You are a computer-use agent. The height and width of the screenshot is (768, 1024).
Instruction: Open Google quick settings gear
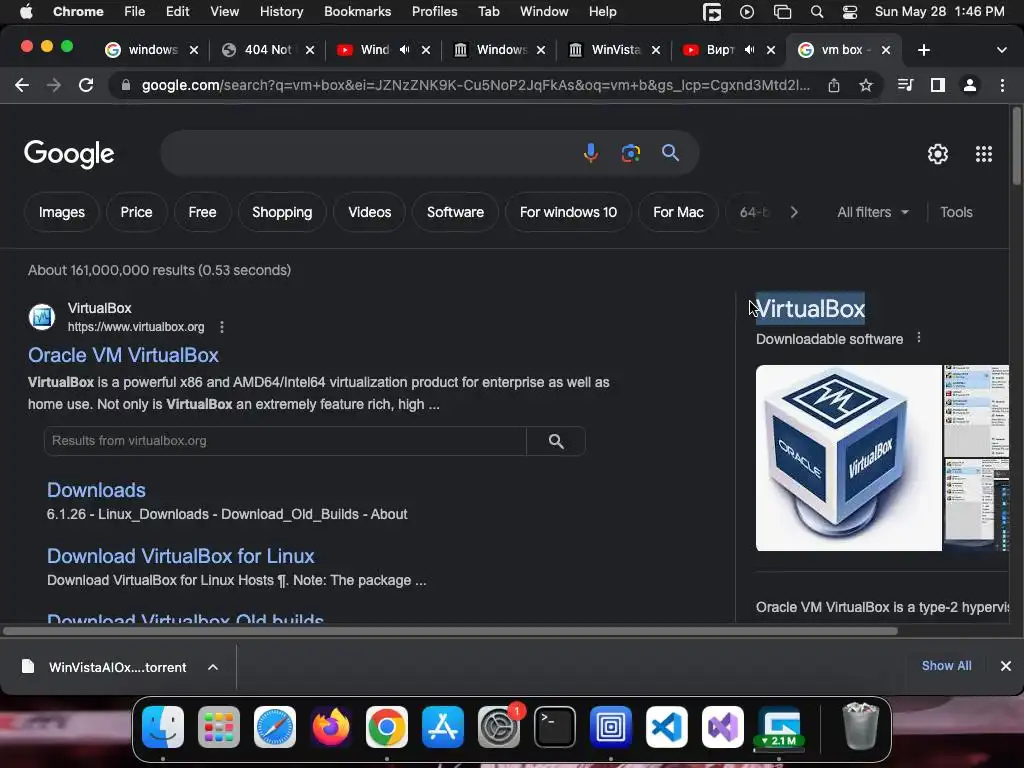pyautogui.click(x=938, y=154)
